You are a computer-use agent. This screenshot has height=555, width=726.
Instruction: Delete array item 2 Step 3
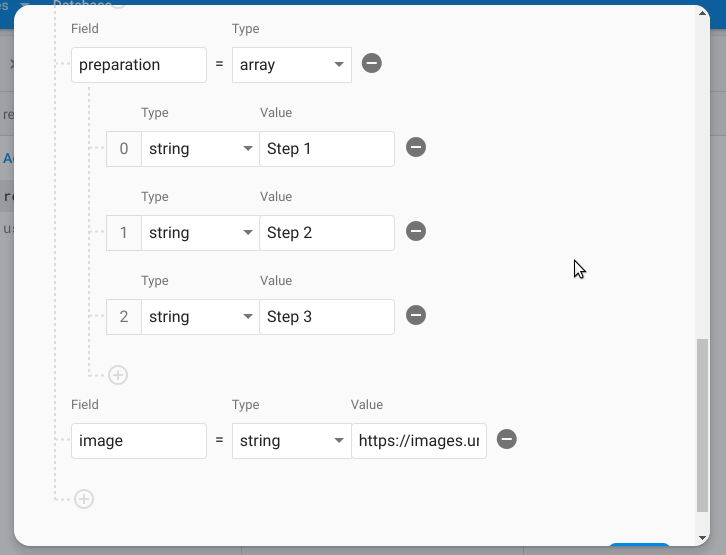[416, 316]
